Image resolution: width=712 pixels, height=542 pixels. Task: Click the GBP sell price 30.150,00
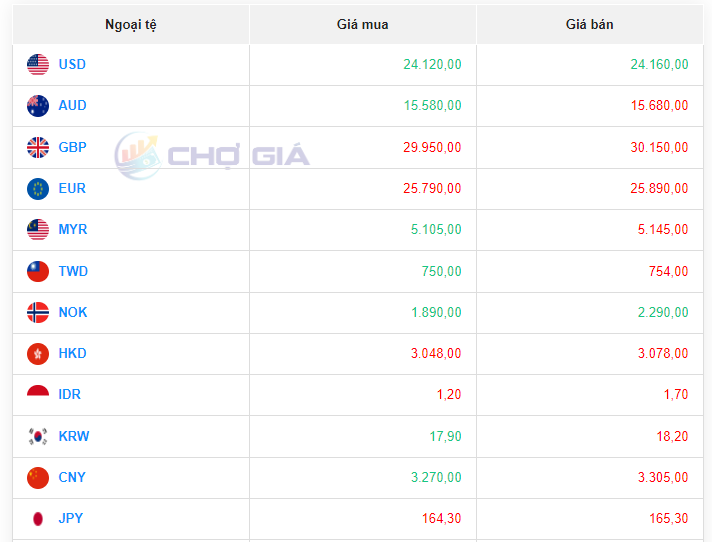[x=659, y=148]
